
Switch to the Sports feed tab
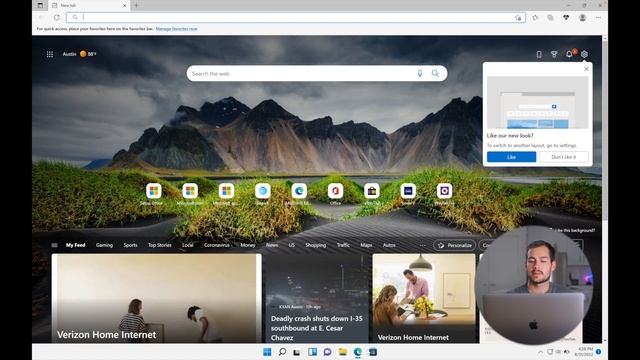(x=130, y=245)
